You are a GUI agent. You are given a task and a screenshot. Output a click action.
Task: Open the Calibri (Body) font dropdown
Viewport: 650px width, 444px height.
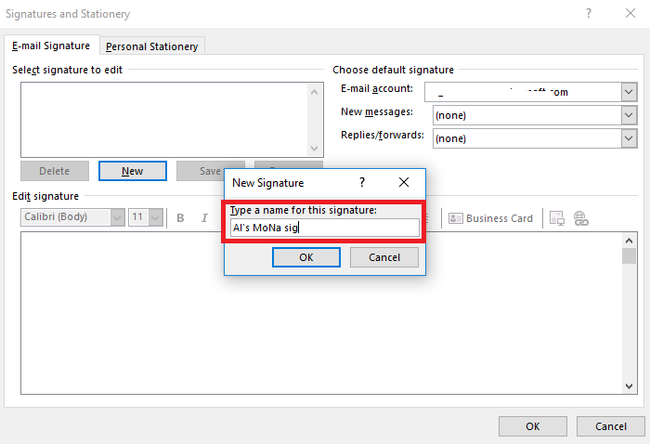point(117,218)
